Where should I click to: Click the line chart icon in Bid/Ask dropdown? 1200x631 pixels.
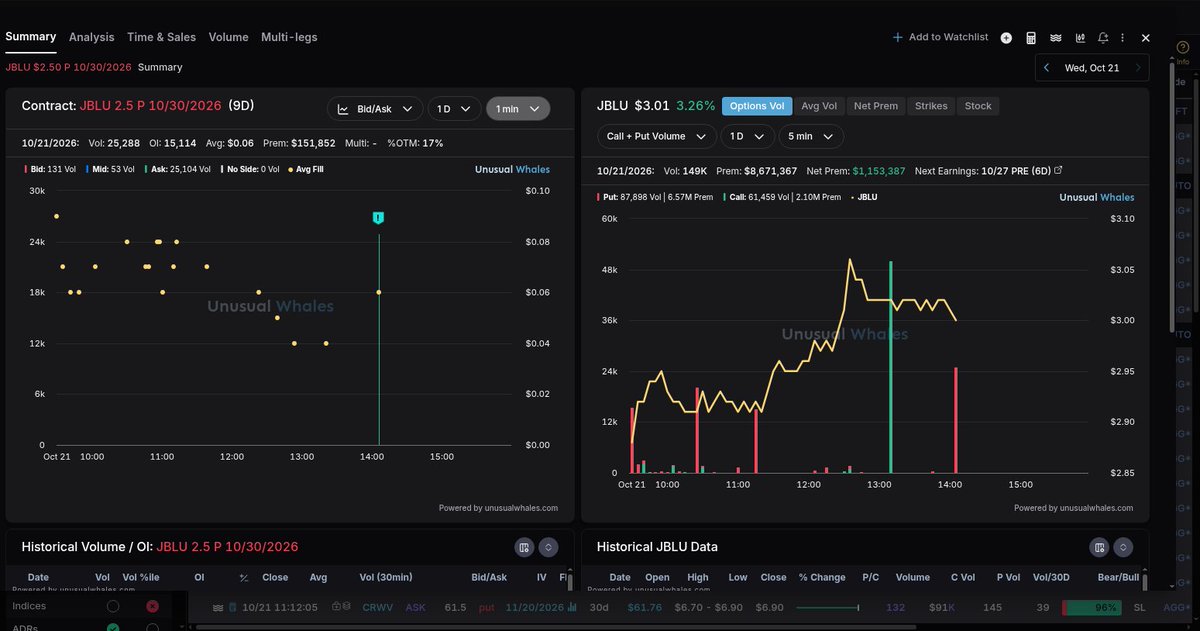click(x=343, y=109)
